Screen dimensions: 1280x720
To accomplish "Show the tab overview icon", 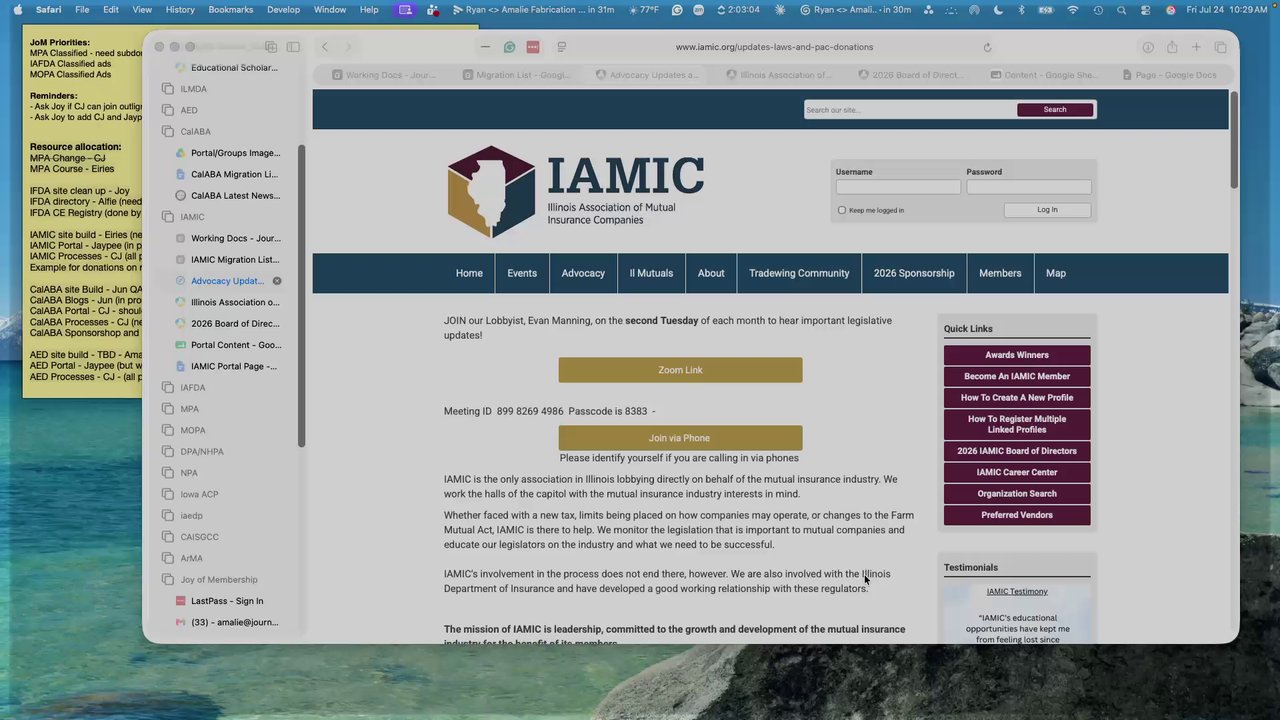I will pyautogui.click(x=1220, y=47).
